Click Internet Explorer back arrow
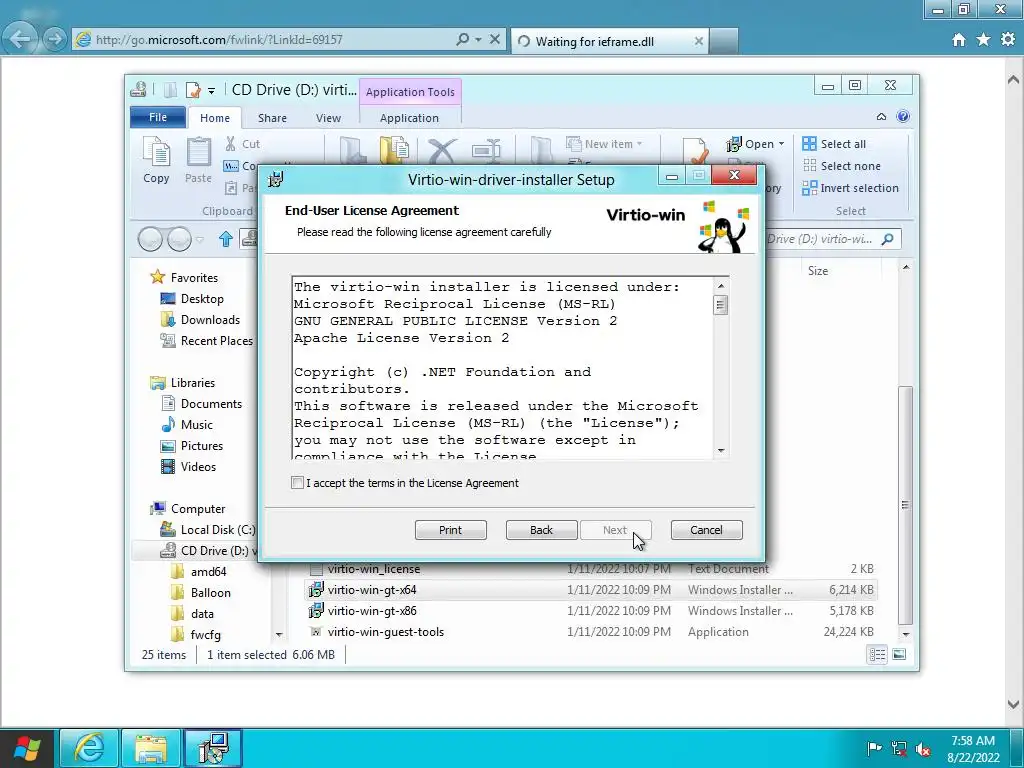The height and width of the screenshot is (768, 1024). (x=19, y=39)
